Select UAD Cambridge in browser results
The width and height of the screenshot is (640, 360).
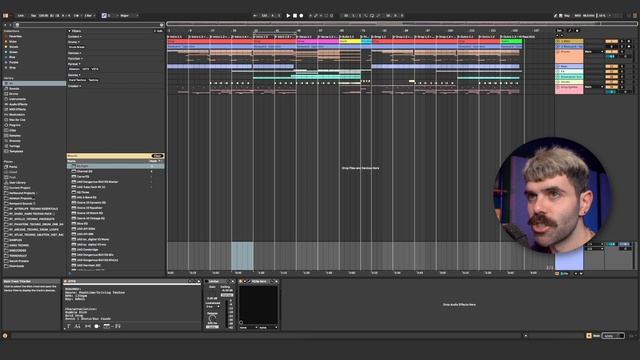[87, 250]
